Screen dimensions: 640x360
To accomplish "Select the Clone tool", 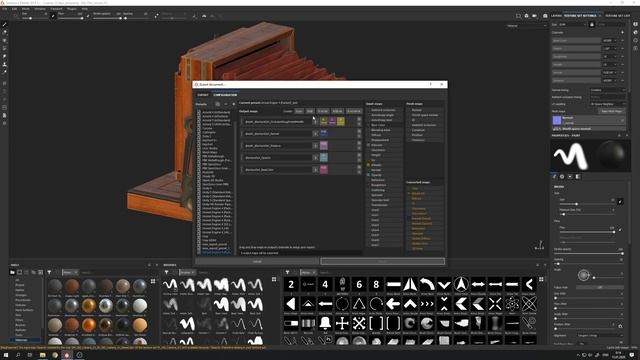I will coord(4,64).
